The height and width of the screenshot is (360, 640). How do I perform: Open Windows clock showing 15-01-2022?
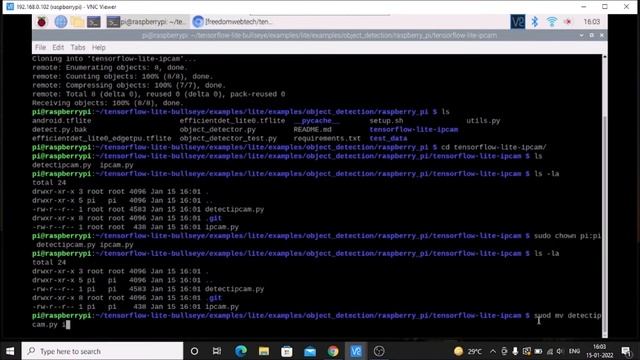click(599, 351)
